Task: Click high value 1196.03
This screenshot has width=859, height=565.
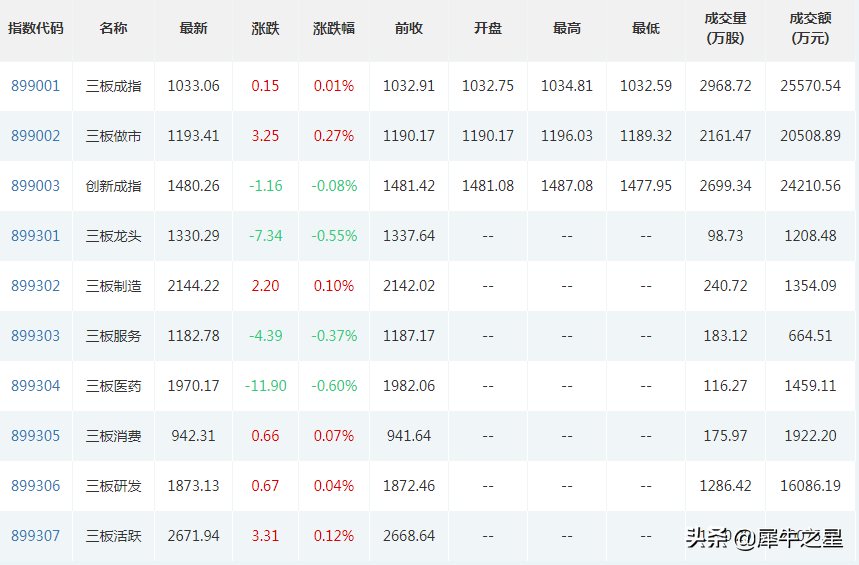Action: [566, 136]
